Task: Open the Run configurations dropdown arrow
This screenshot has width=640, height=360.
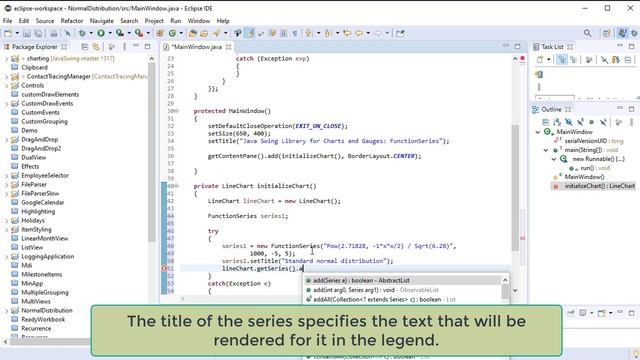Action: pyautogui.click(x=110, y=33)
